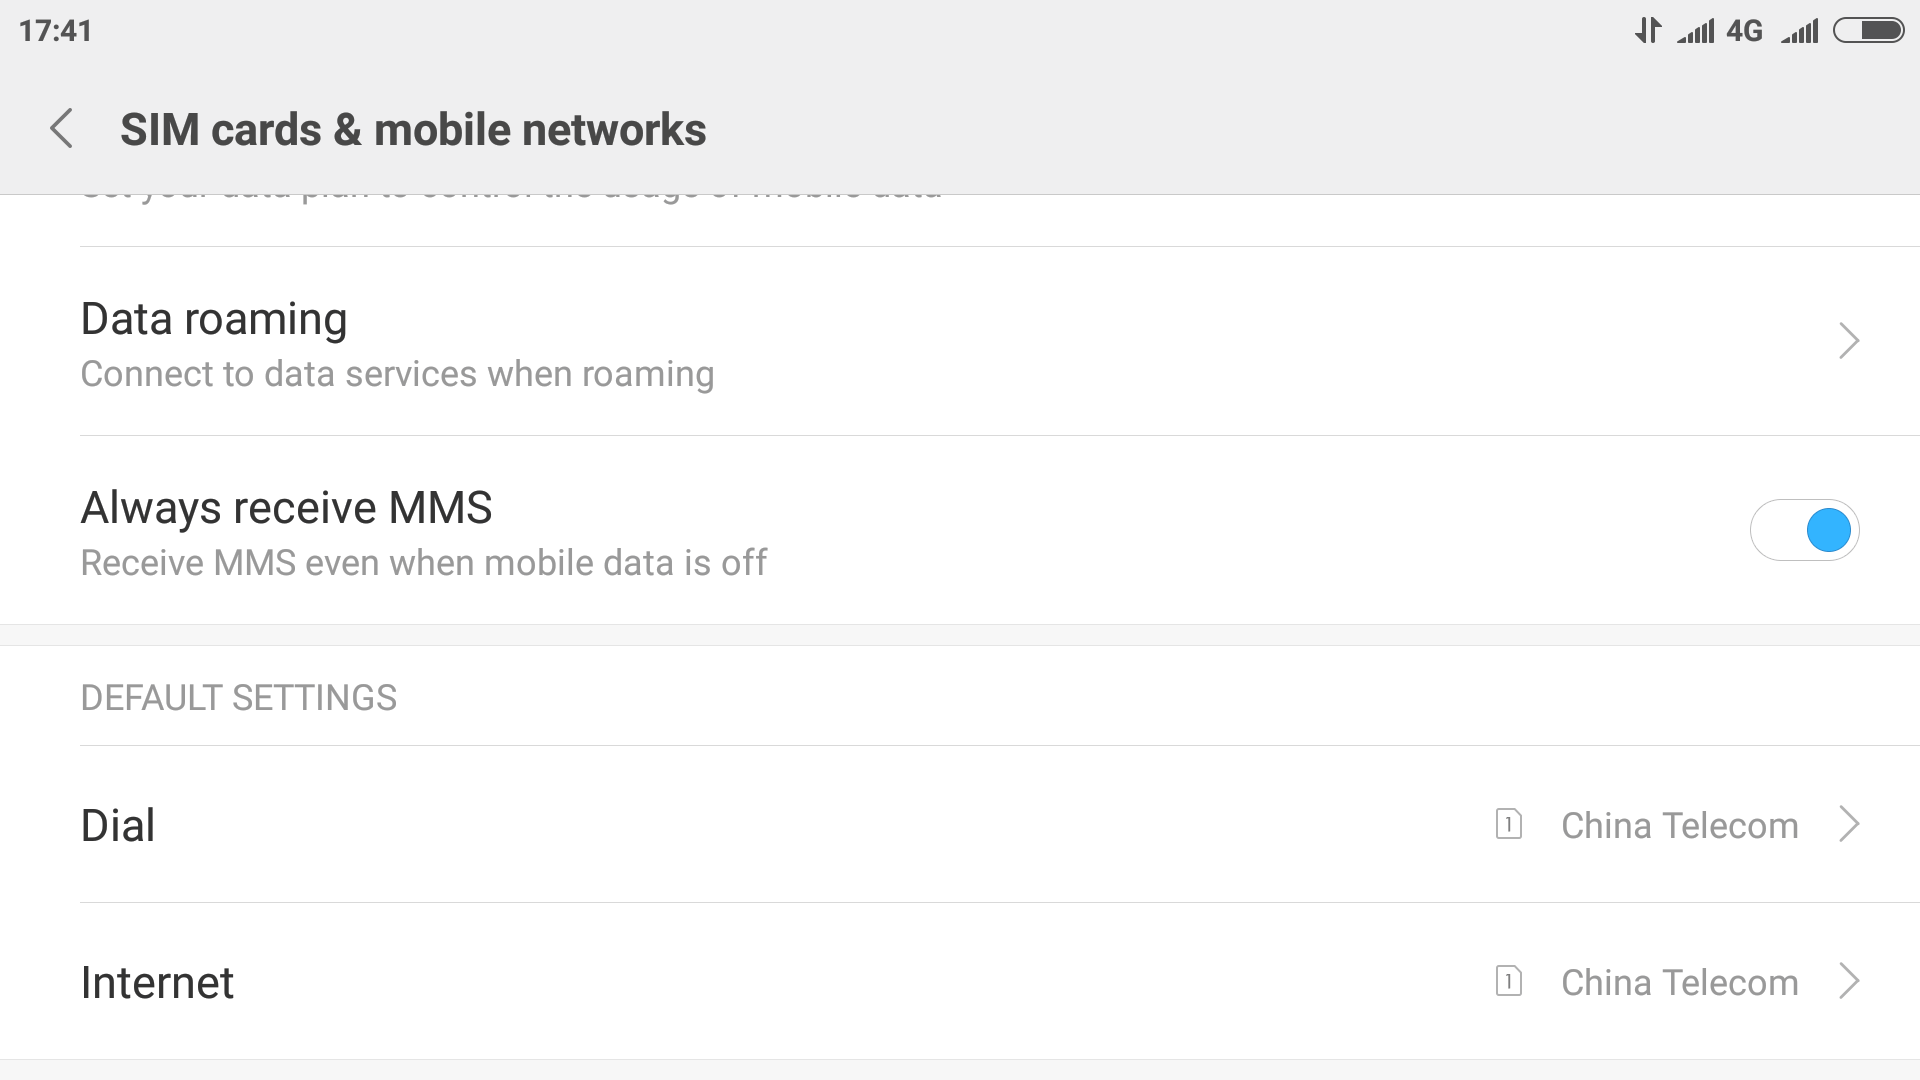Image resolution: width=1920 pixels, height=1080 pixels.
Task: Open the Internet default SIM setting
Action: coord(960,981)
